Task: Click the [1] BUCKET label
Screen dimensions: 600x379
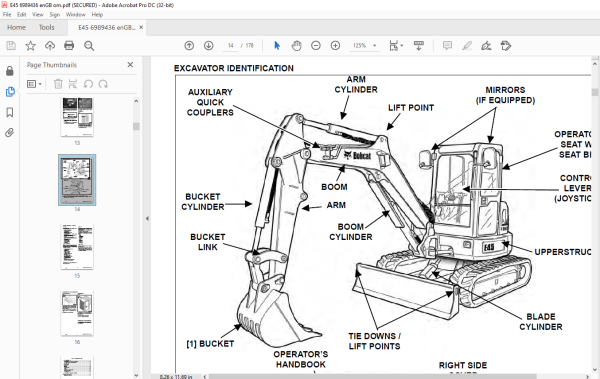Action: point(210,344)
